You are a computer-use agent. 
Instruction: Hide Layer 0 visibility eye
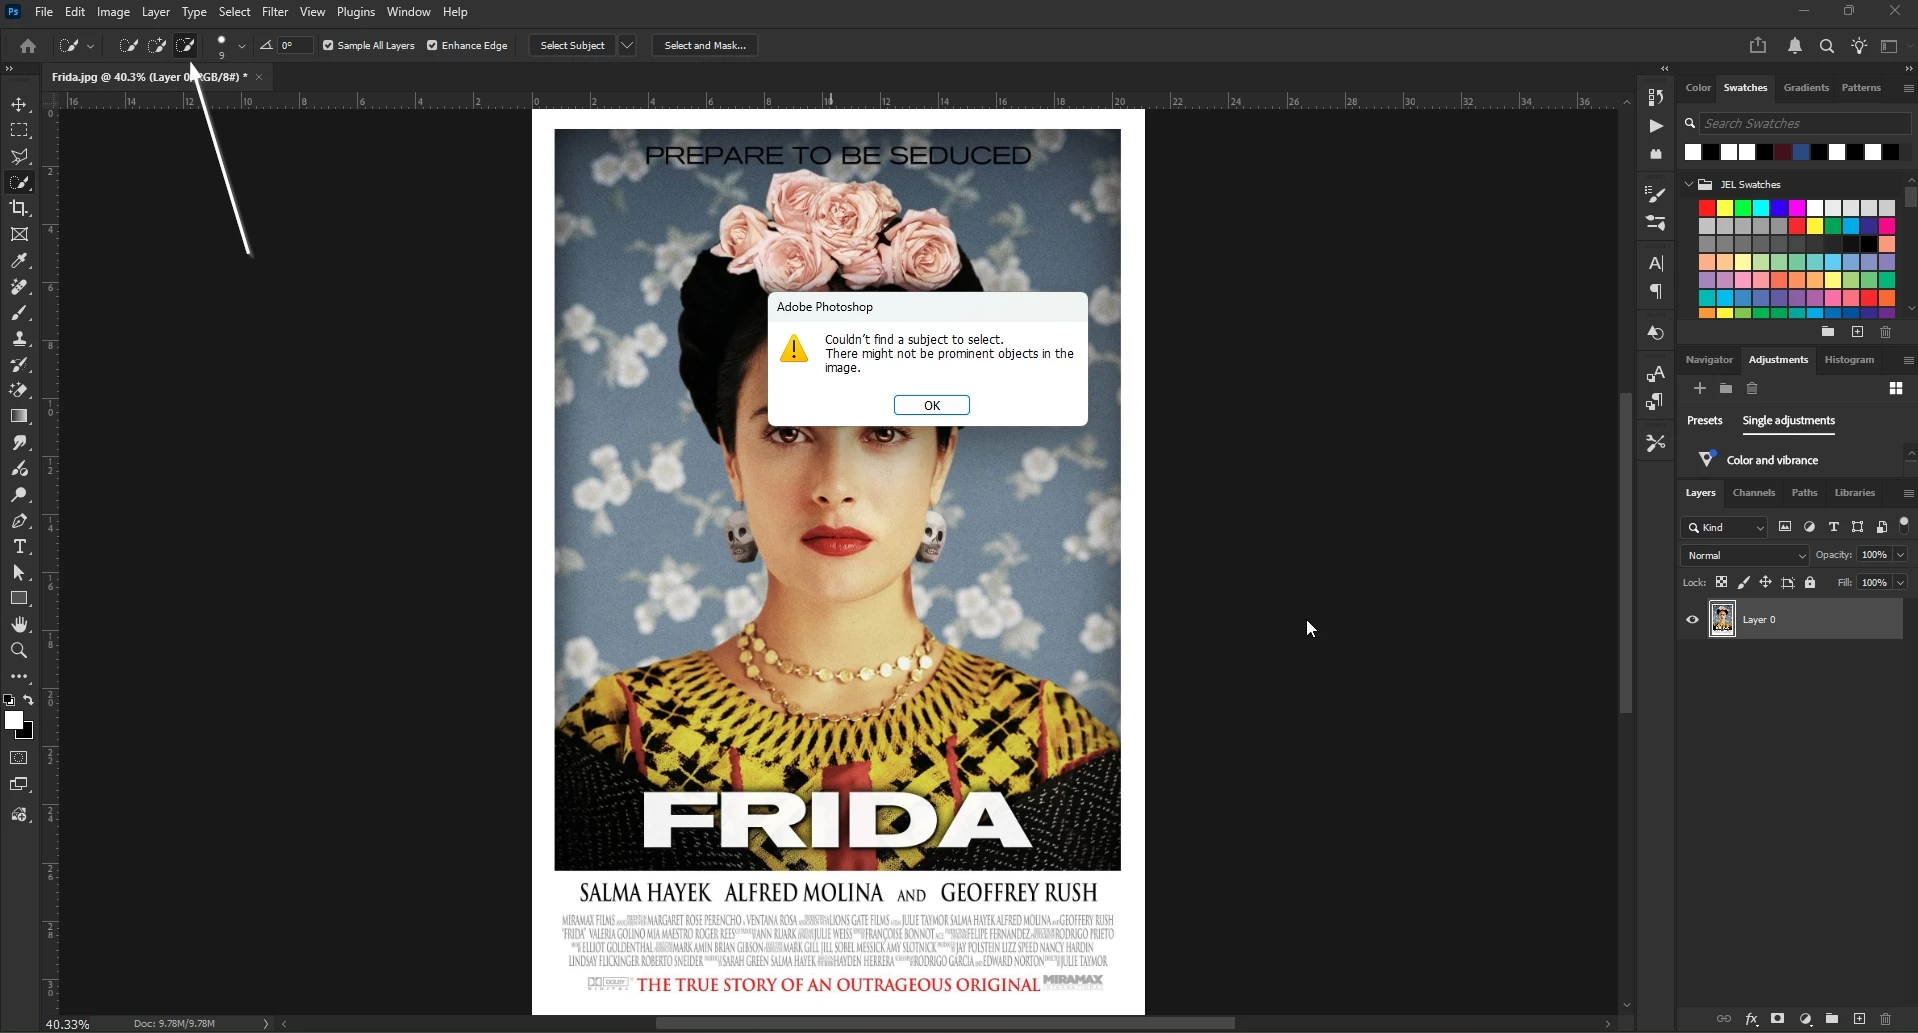(1692, 620)
